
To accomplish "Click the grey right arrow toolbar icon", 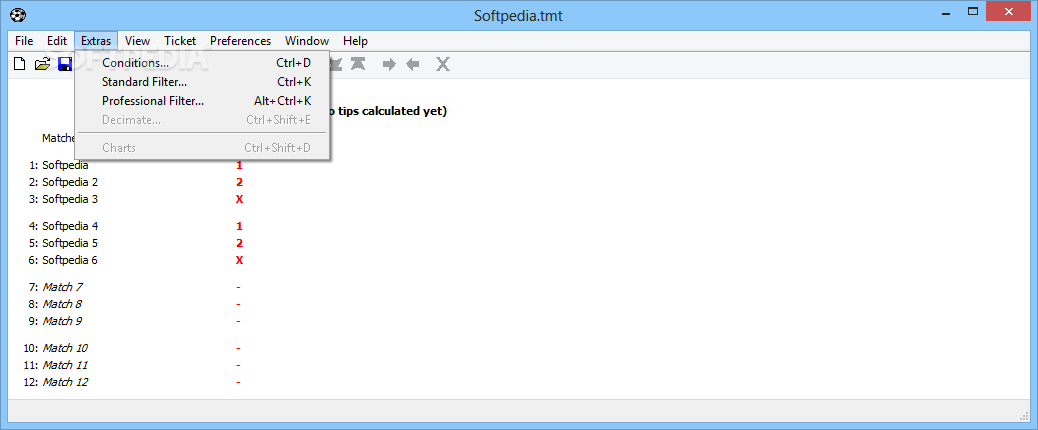I will [x=389, y=64].
